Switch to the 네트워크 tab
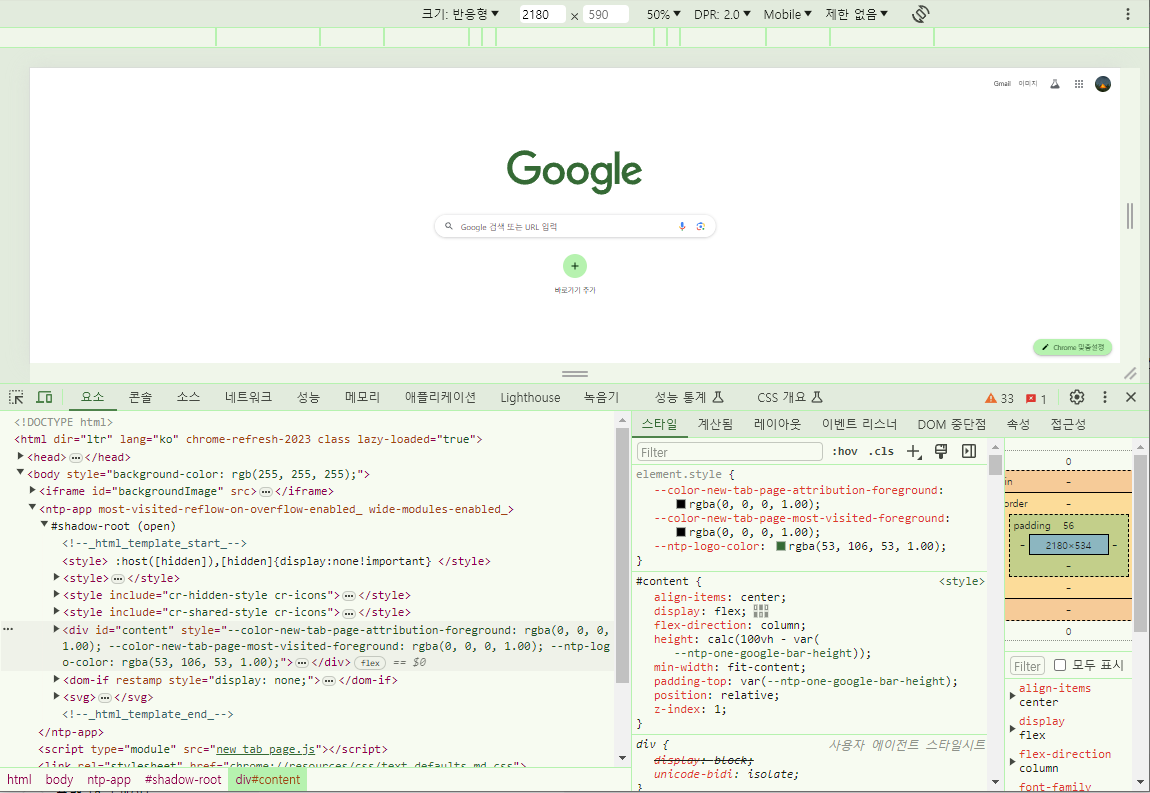The width and height of the screenshot is (1150, 793). [x=248, y=397]
